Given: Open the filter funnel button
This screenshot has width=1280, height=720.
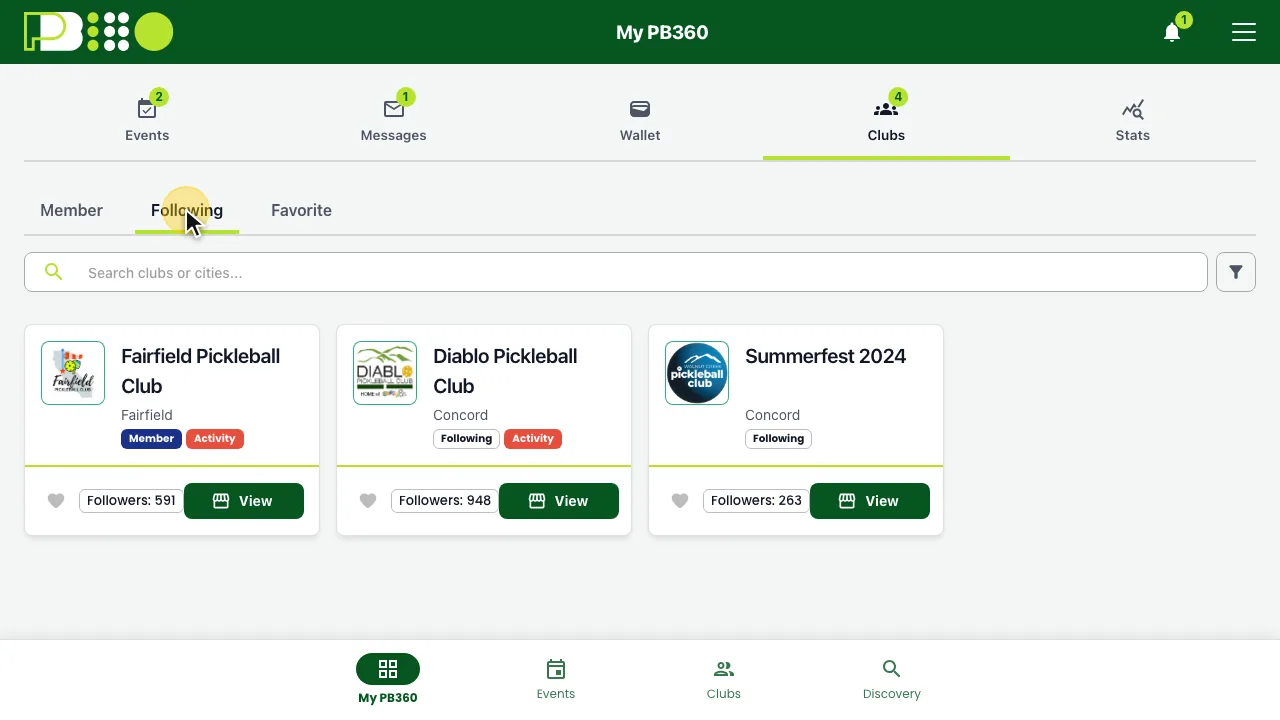Looking at the screenshot, I should coord(1236,272).
